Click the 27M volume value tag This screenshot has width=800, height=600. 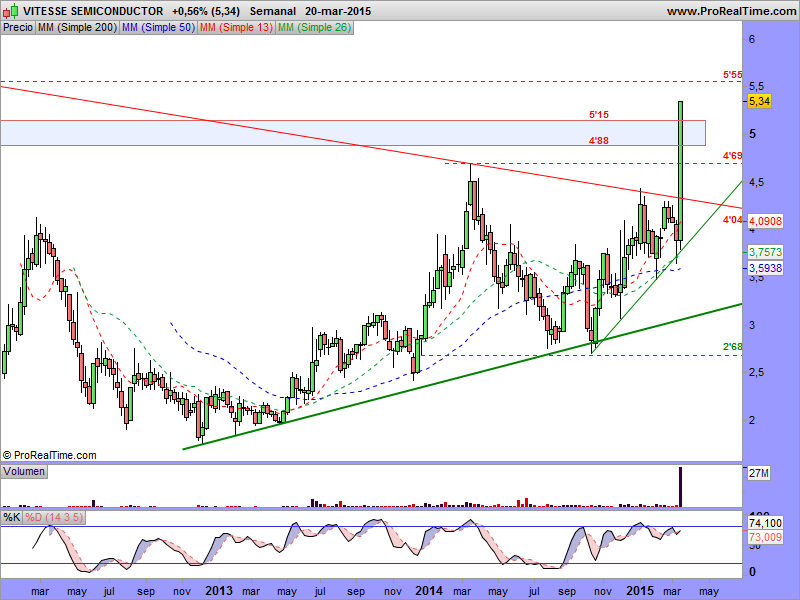759,473
